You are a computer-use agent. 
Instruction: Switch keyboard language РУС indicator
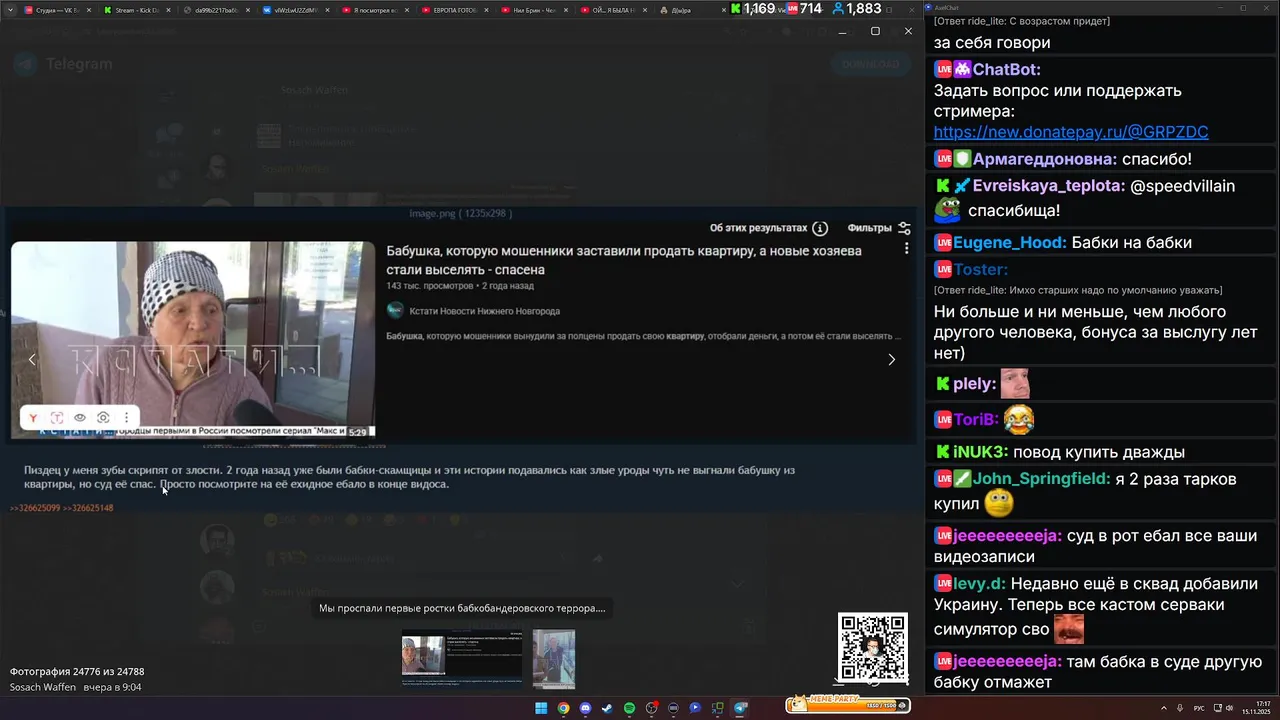[x=1199, y=708]
